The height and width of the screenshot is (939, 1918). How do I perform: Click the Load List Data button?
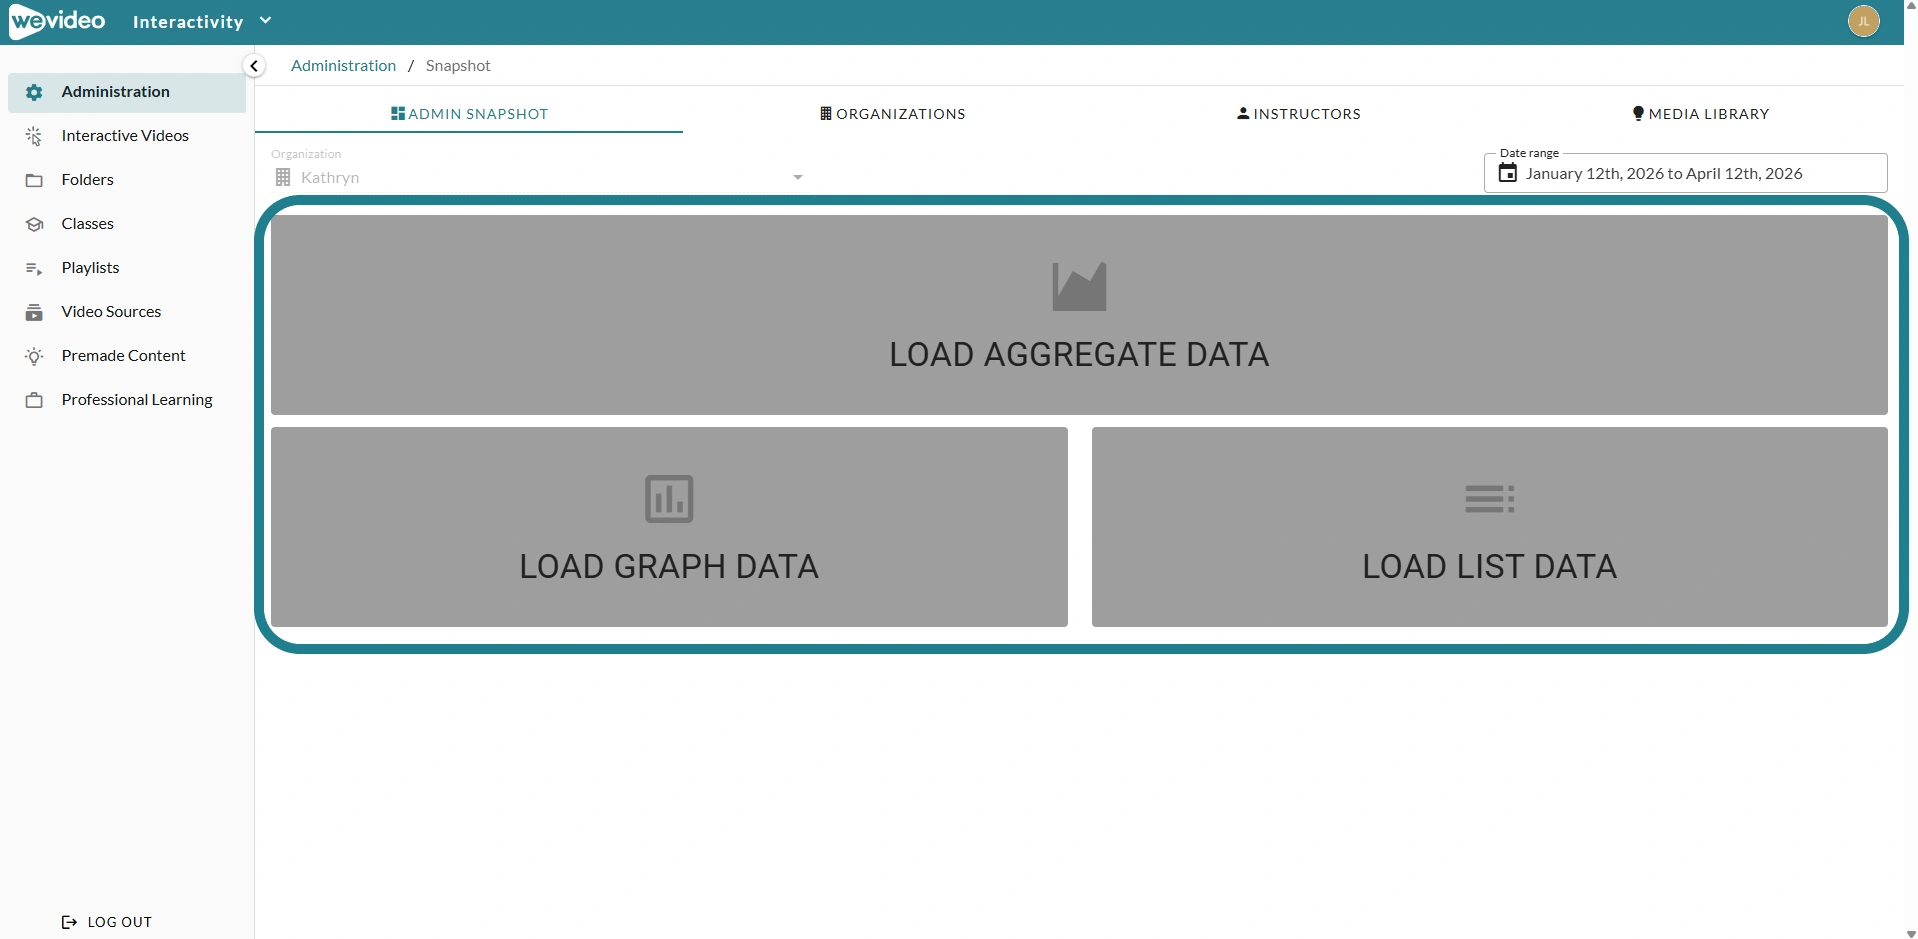point(1490,527)
